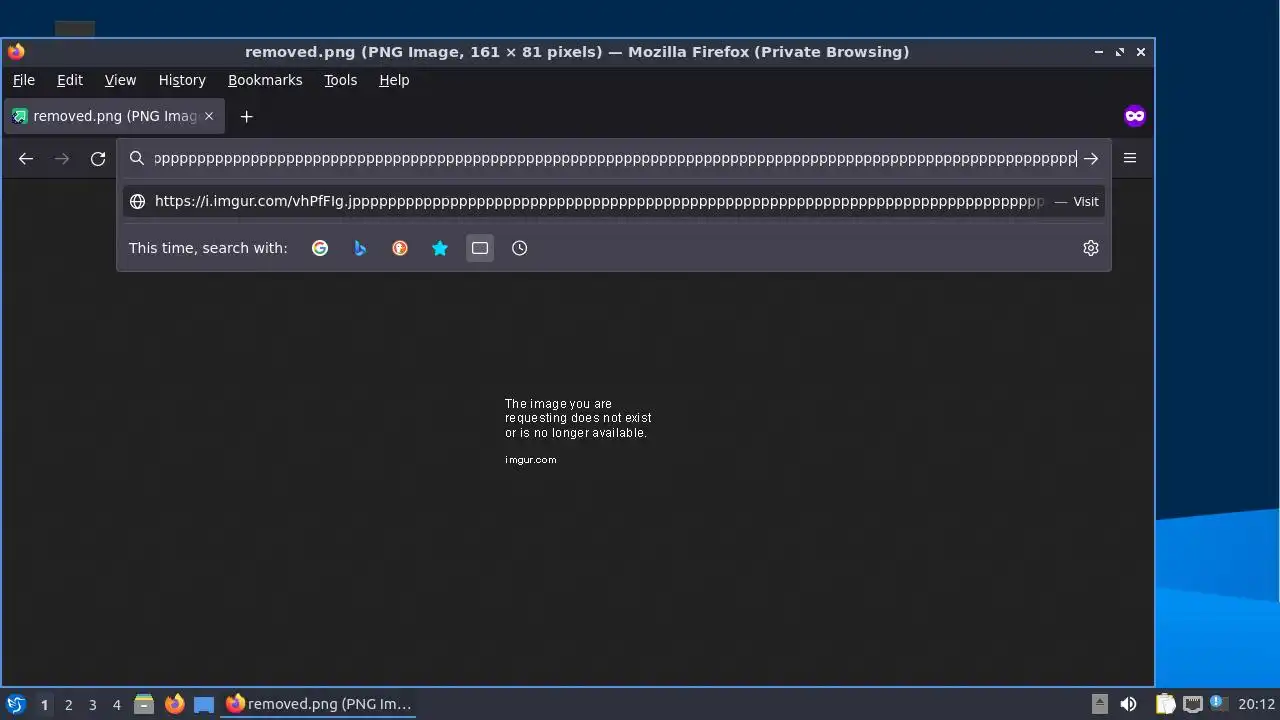Open the Bookmarks menu
The width and height of the screenshot is (1280, 720).
265,80
